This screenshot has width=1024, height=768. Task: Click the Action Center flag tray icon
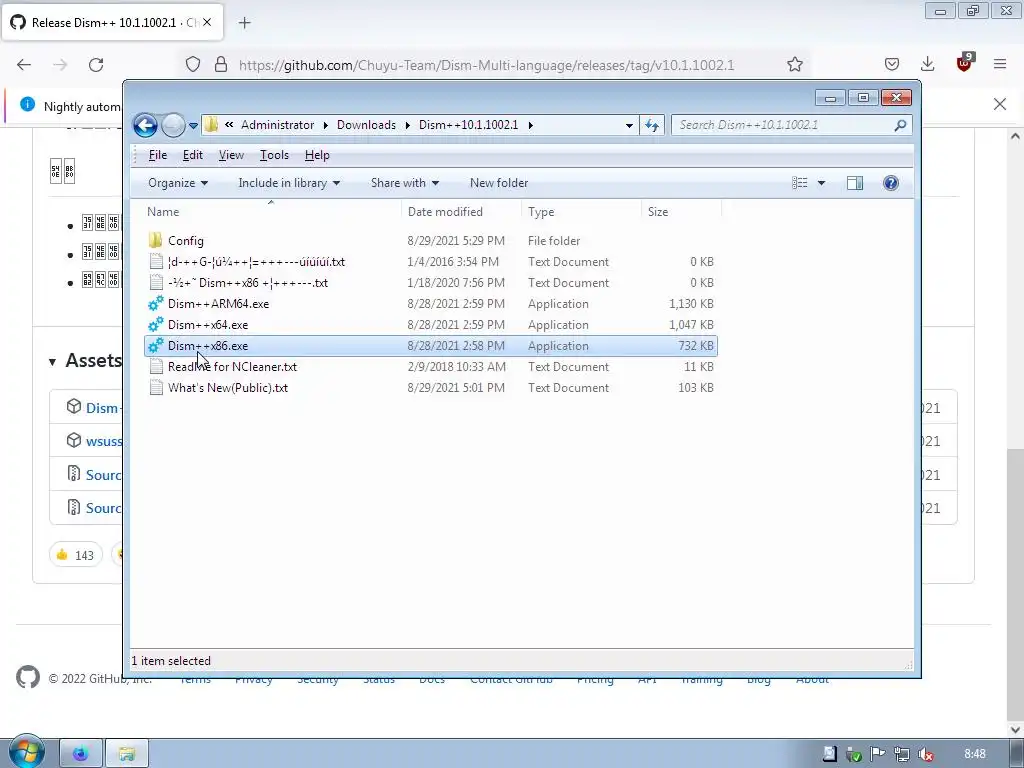[877, 754]
